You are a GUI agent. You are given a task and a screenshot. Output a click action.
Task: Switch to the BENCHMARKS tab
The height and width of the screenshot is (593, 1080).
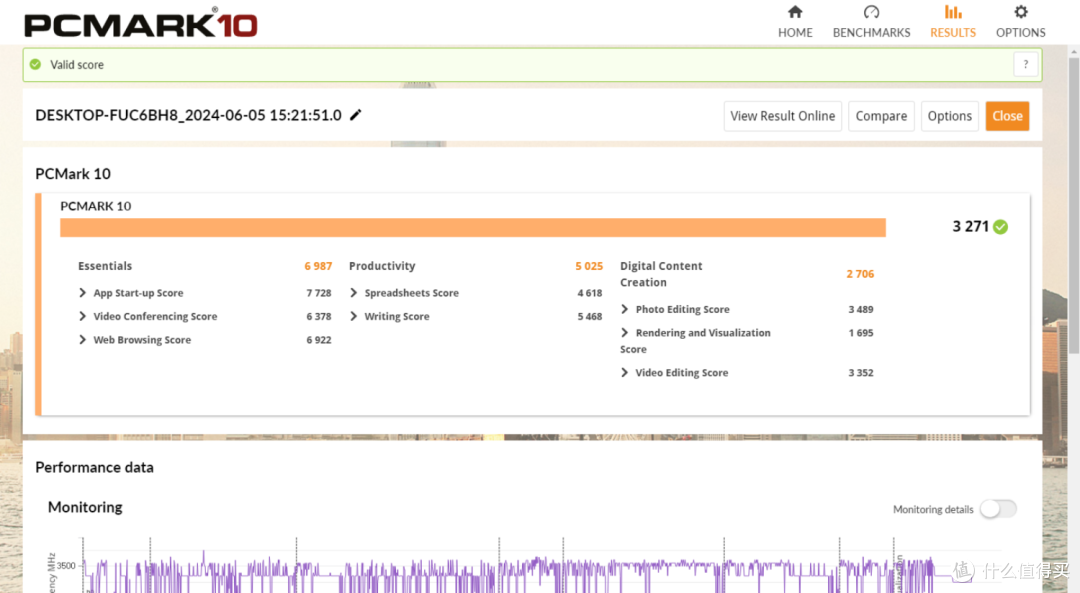871,32
